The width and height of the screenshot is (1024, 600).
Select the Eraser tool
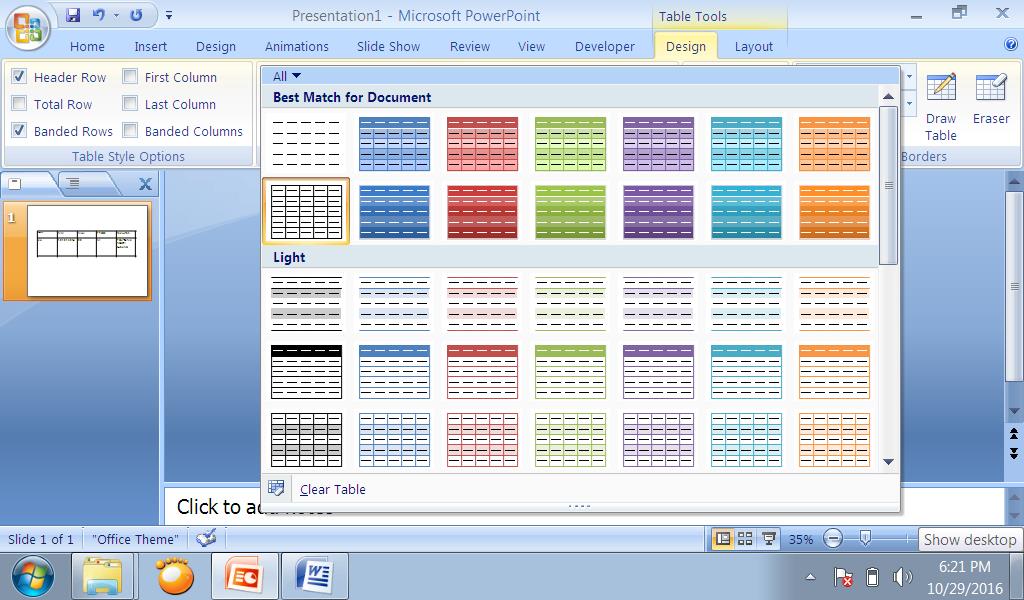coord(991,100)
